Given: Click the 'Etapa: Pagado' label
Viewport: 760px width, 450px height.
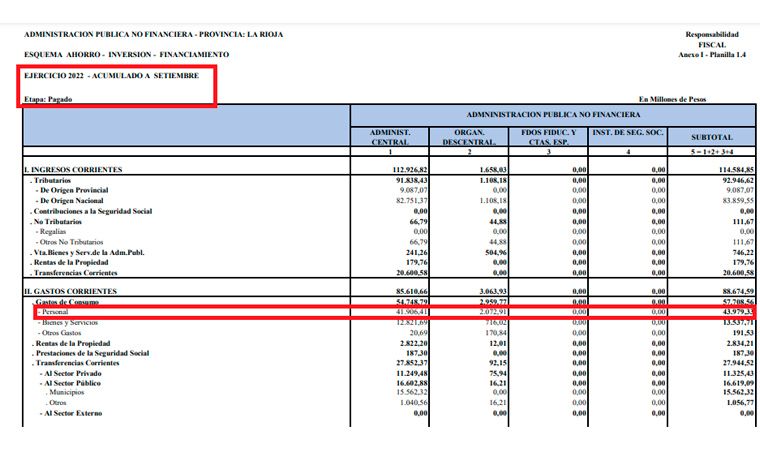Looking at the screenshot, I should pos(48,99).
